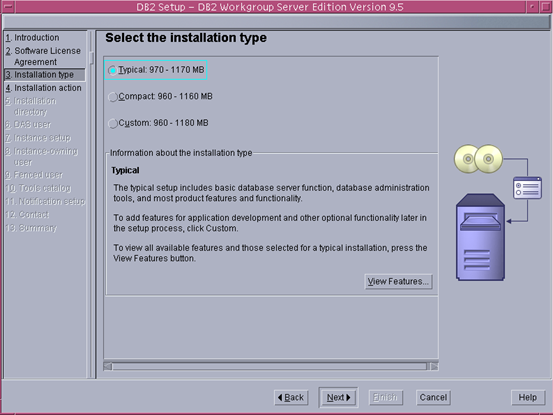Click the installation CD discs graphic

point(478,159)
